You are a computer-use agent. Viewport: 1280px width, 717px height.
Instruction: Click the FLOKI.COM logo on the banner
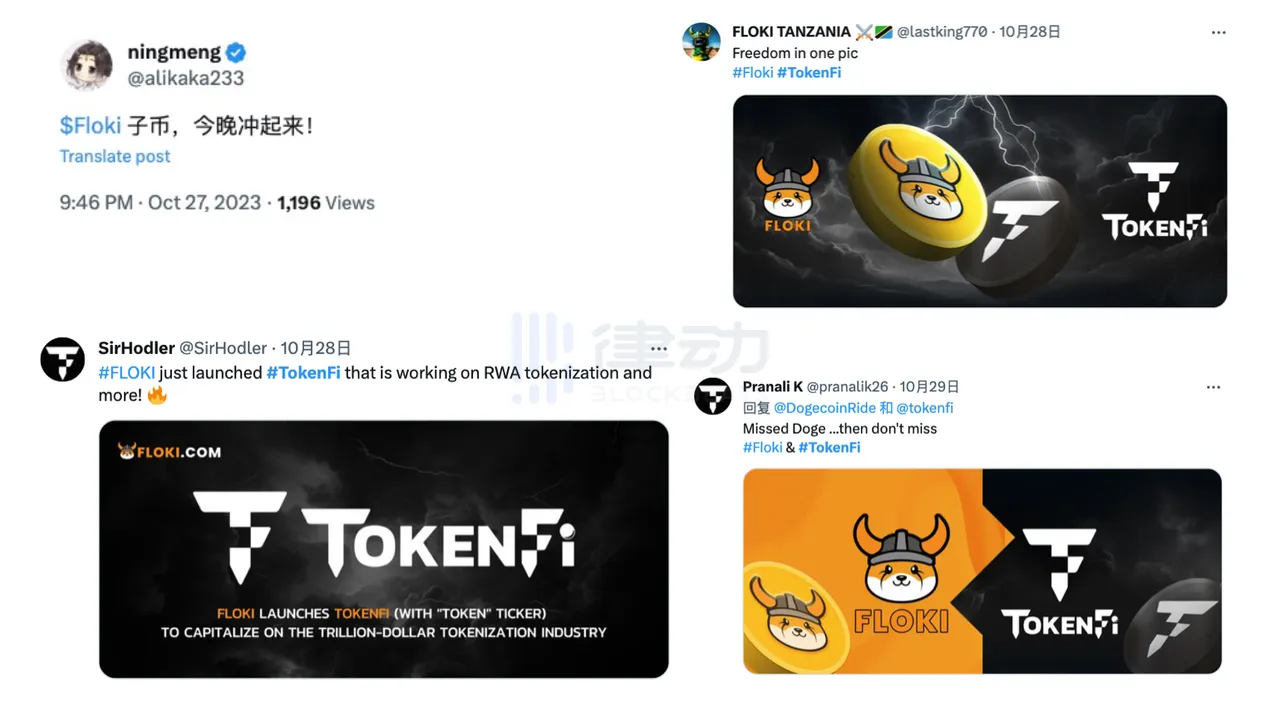pos(169,451)
